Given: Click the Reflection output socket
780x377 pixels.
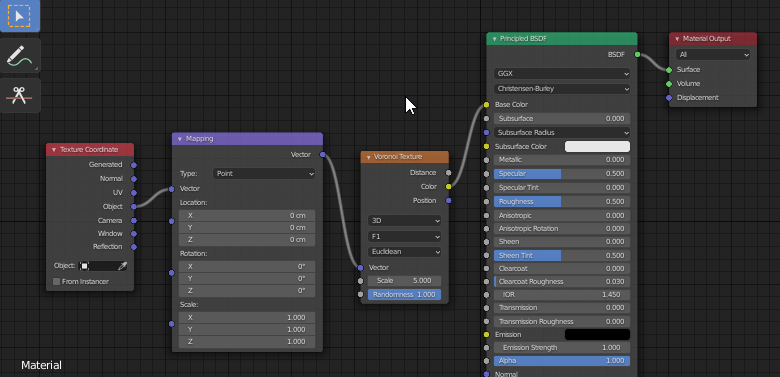Looking at the screenshot, I should tap(134, 247).
